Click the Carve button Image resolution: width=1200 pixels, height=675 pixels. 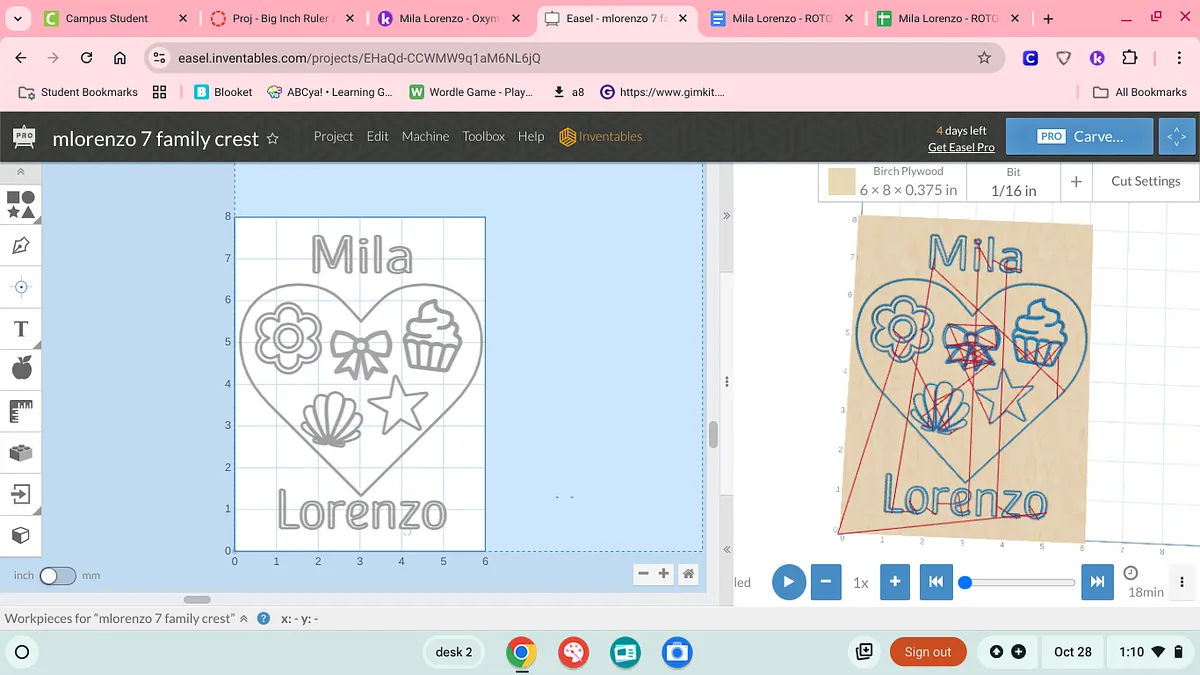[1079, 137]
